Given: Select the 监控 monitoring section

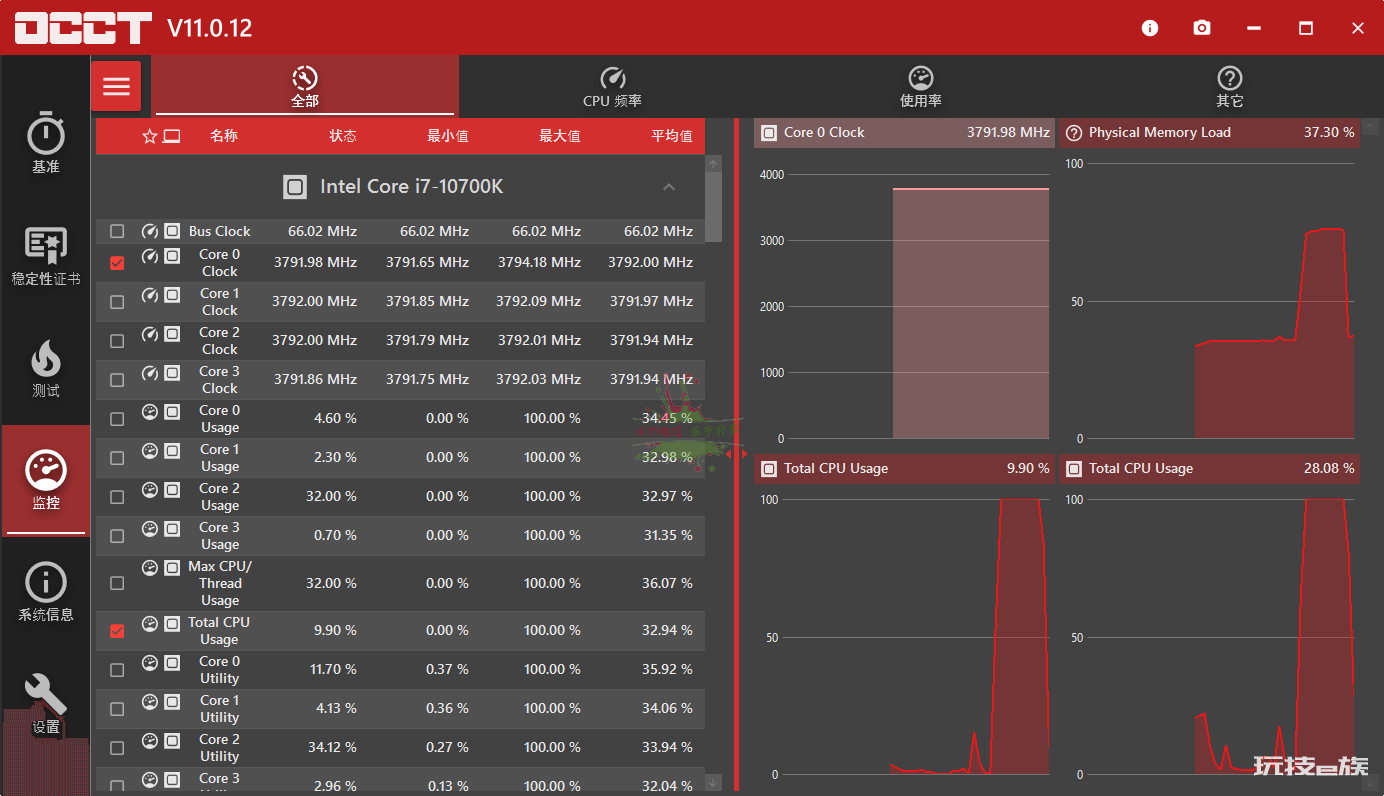Looking at the screenshot, I should (x=45, y=481).
